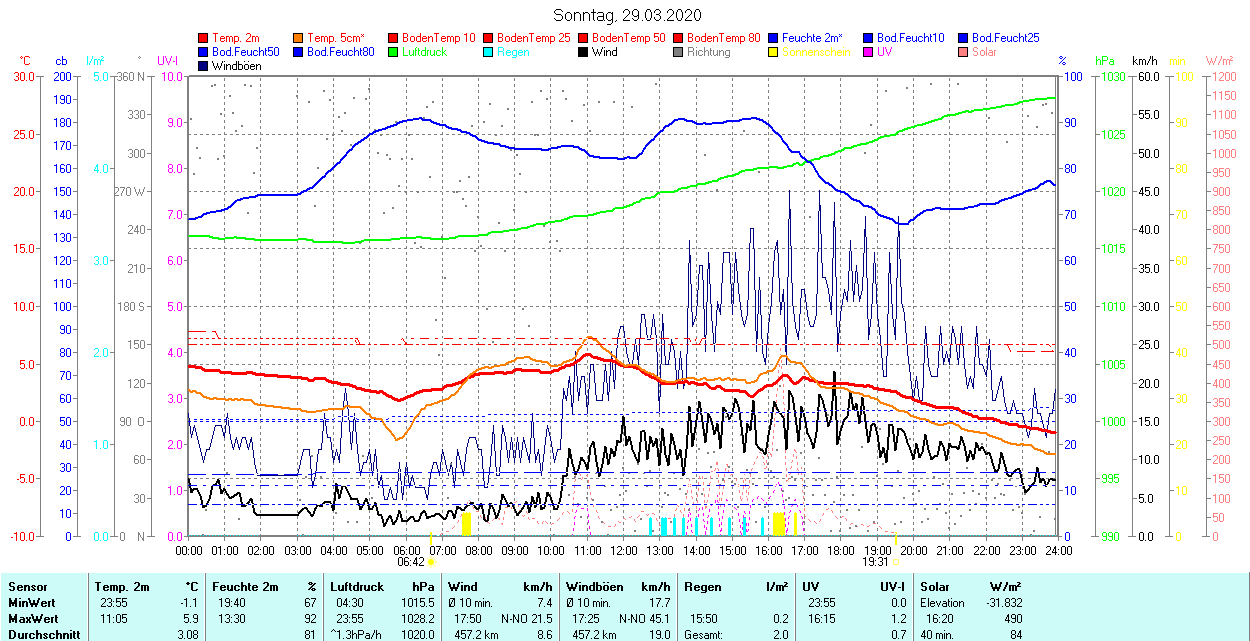1250x641 pixels.
Task: Click the red Temp. 2m legend swatch
Action: point(204,38)
